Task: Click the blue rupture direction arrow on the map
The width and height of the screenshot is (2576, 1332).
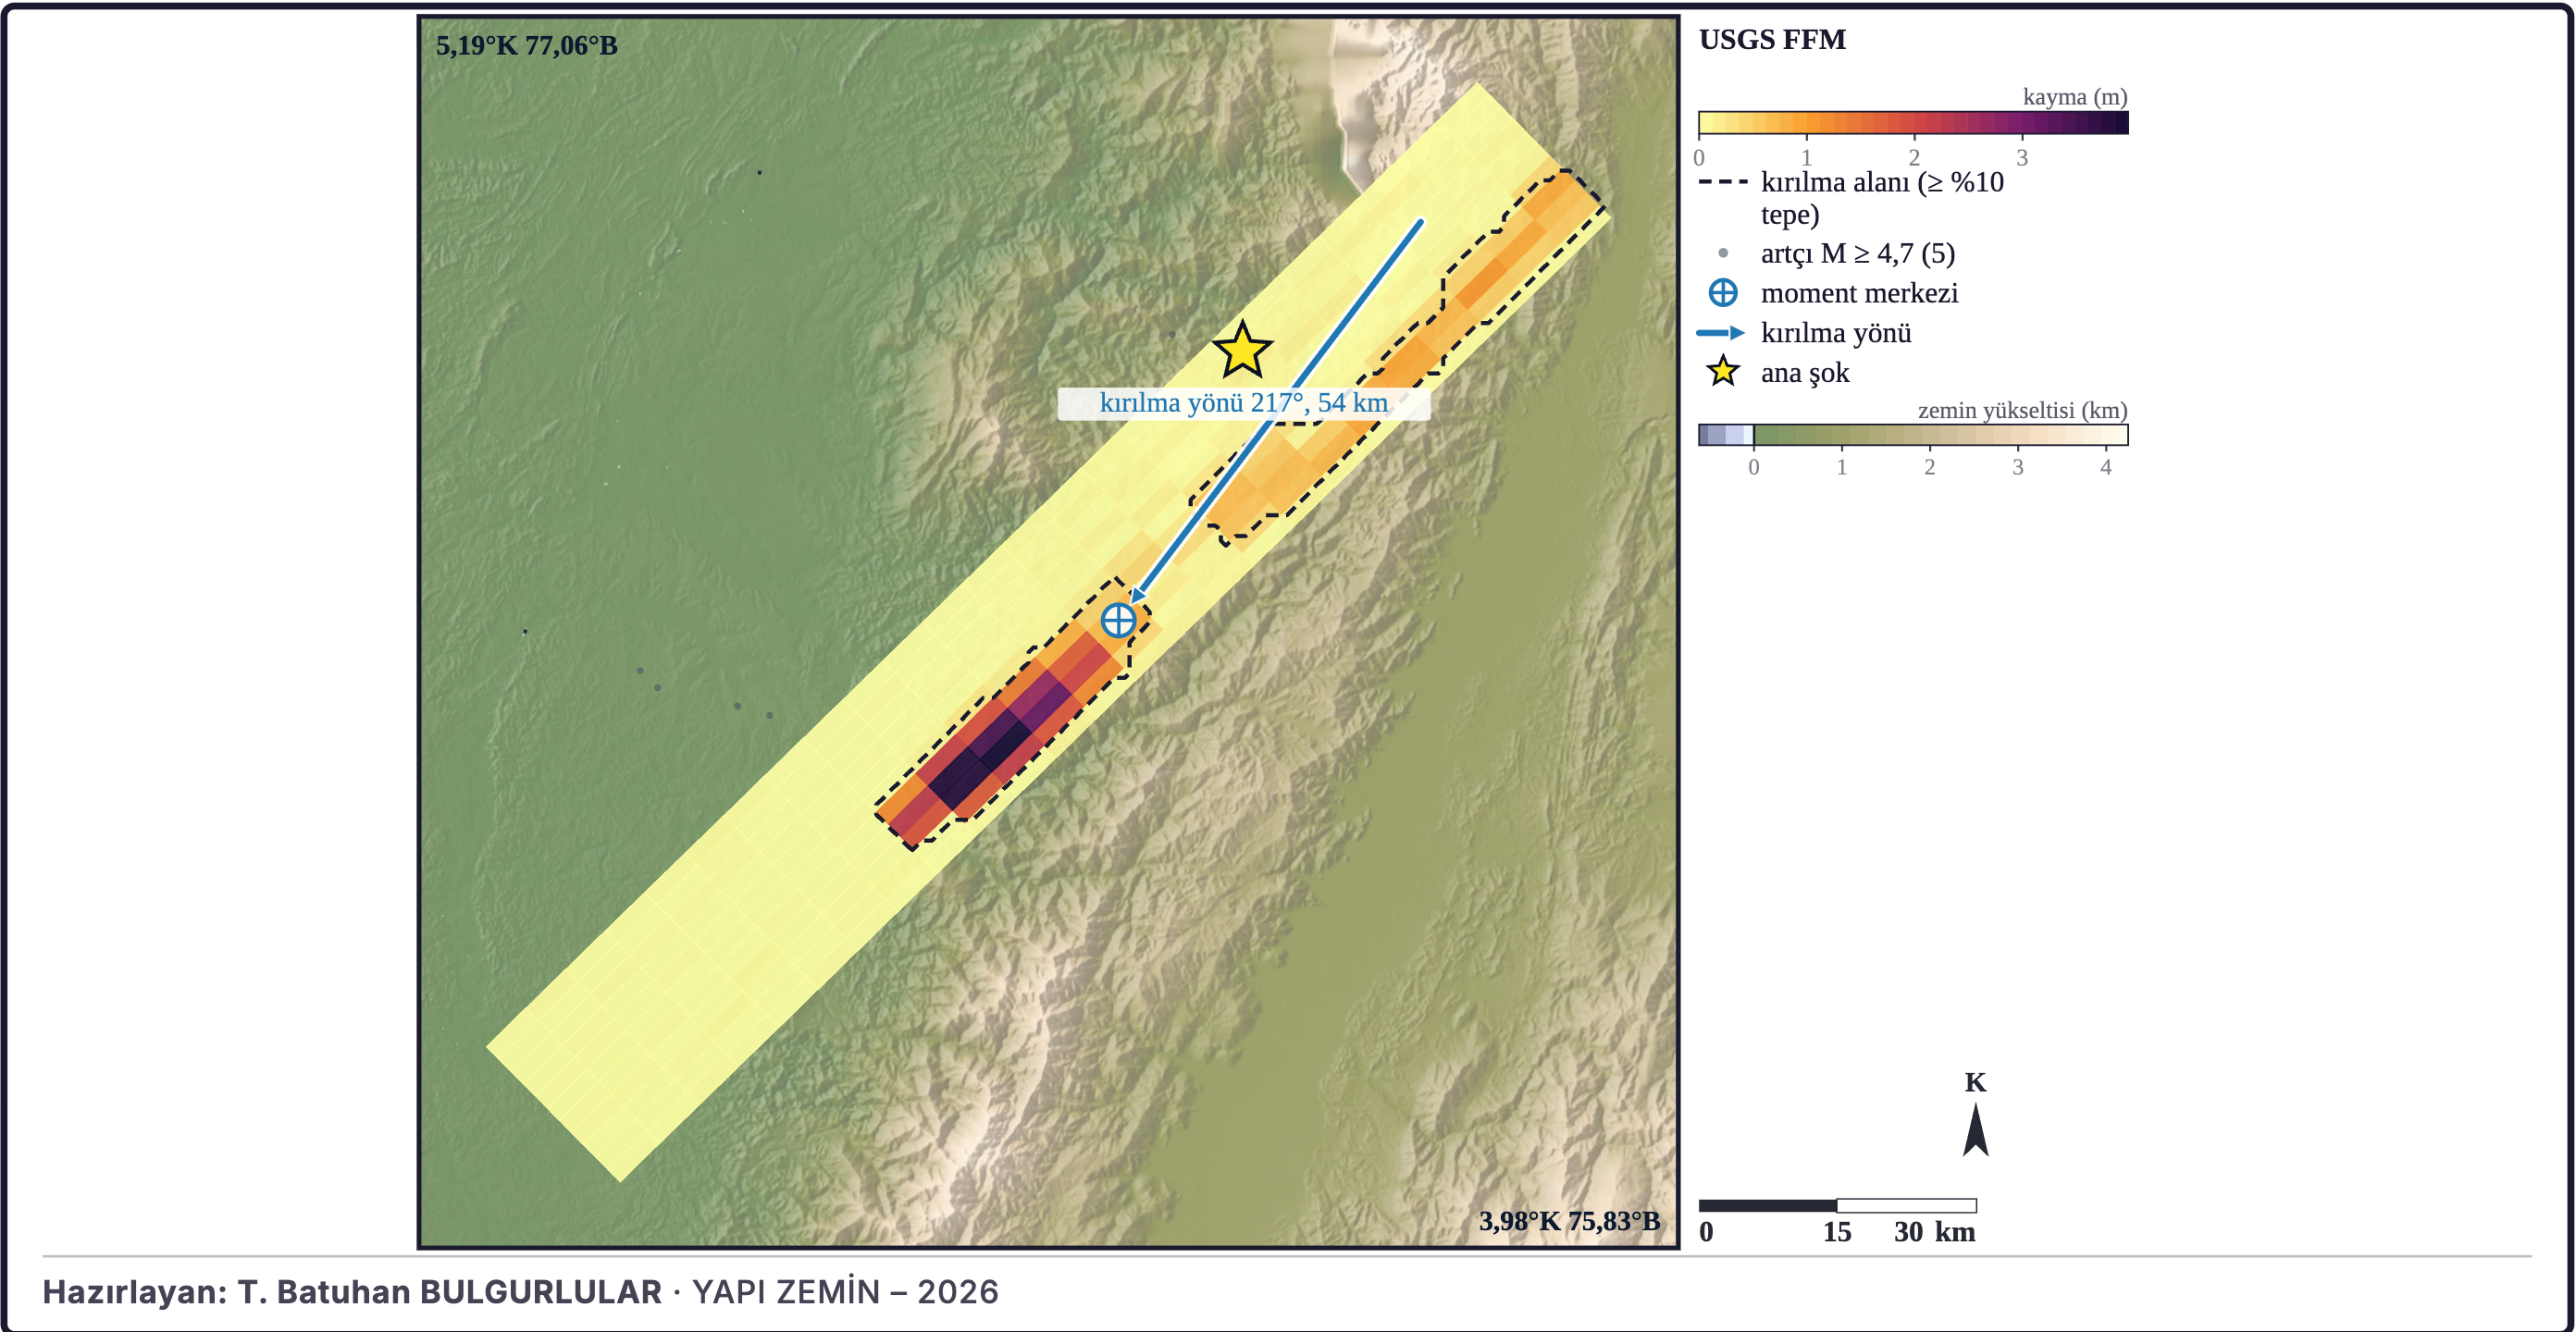Action: 1277,411
